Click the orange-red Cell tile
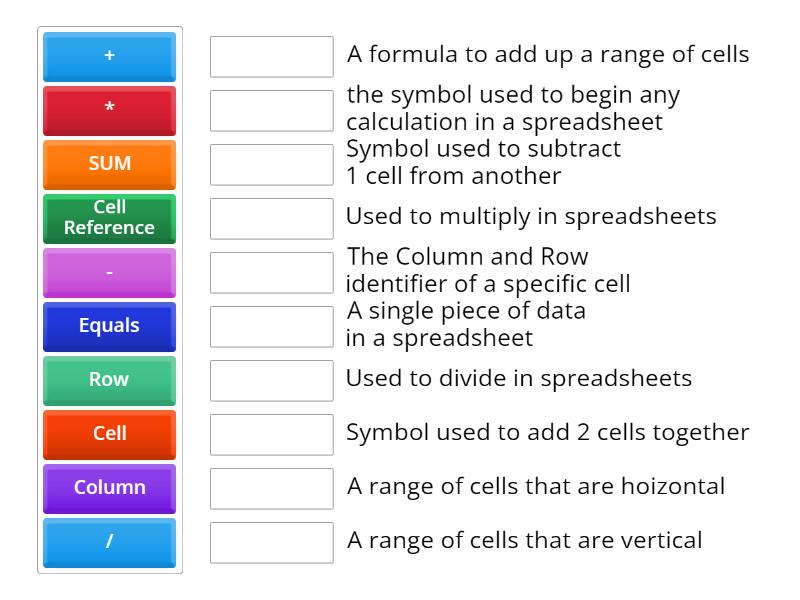 (109, 434)
